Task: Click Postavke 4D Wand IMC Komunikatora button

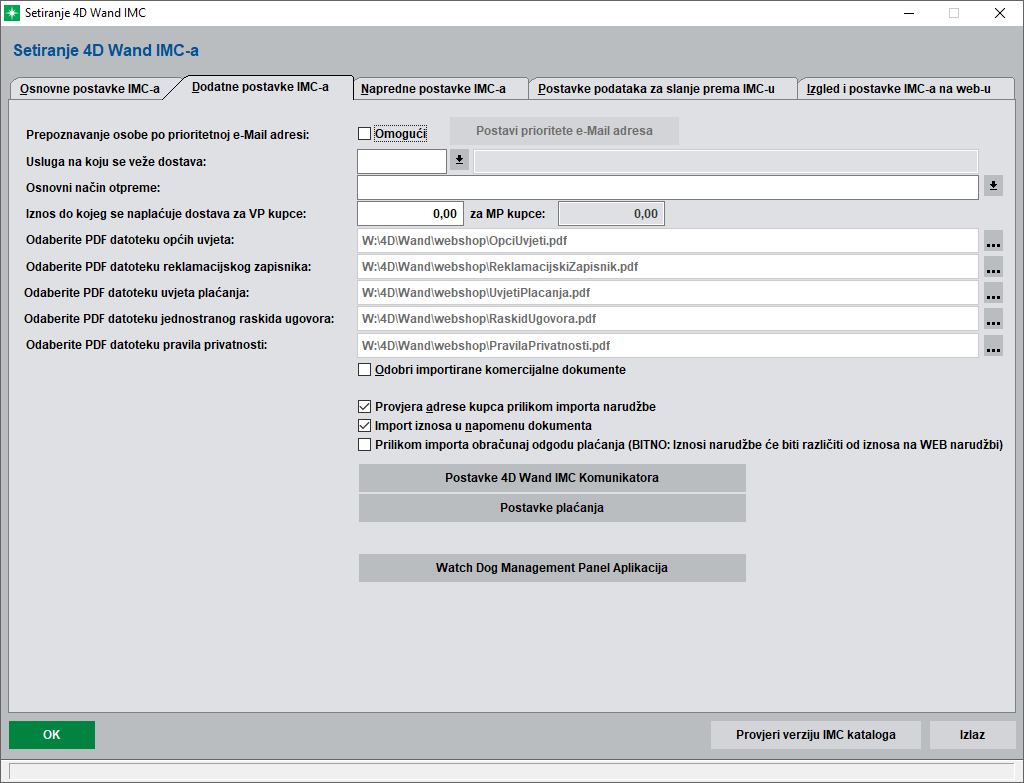Action: click(552, 478)
